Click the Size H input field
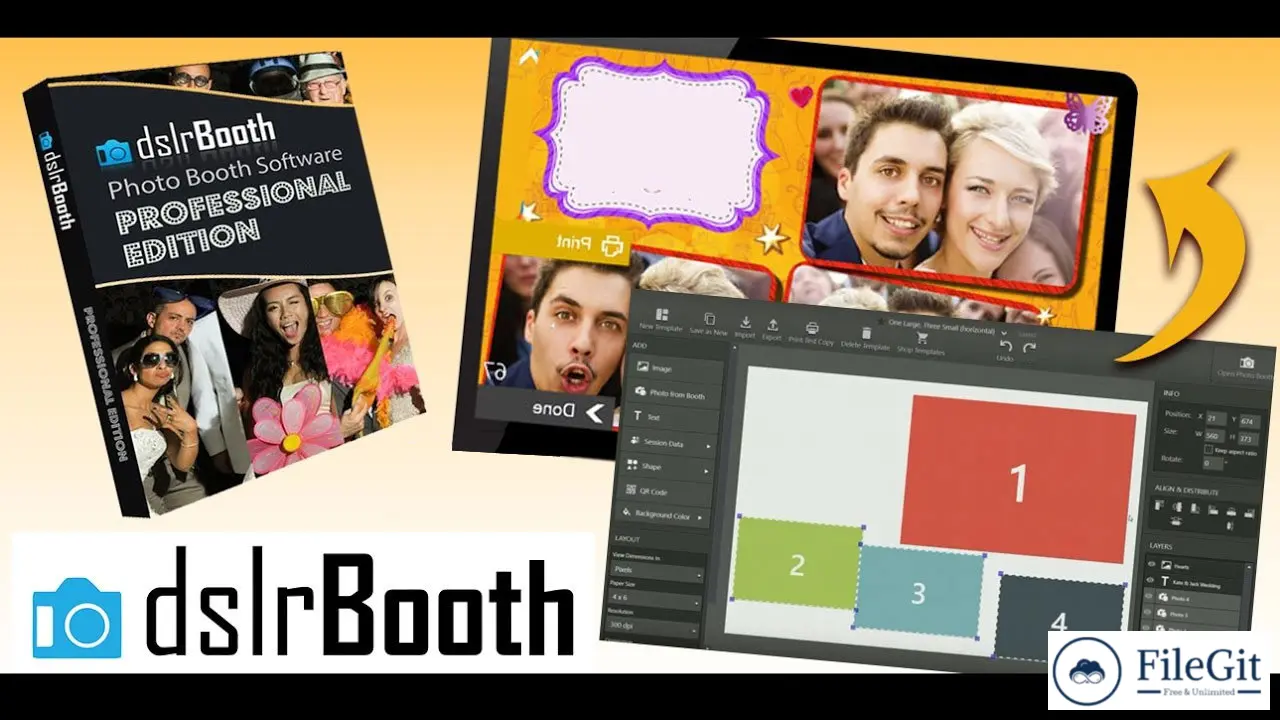 click(1249, 438)
